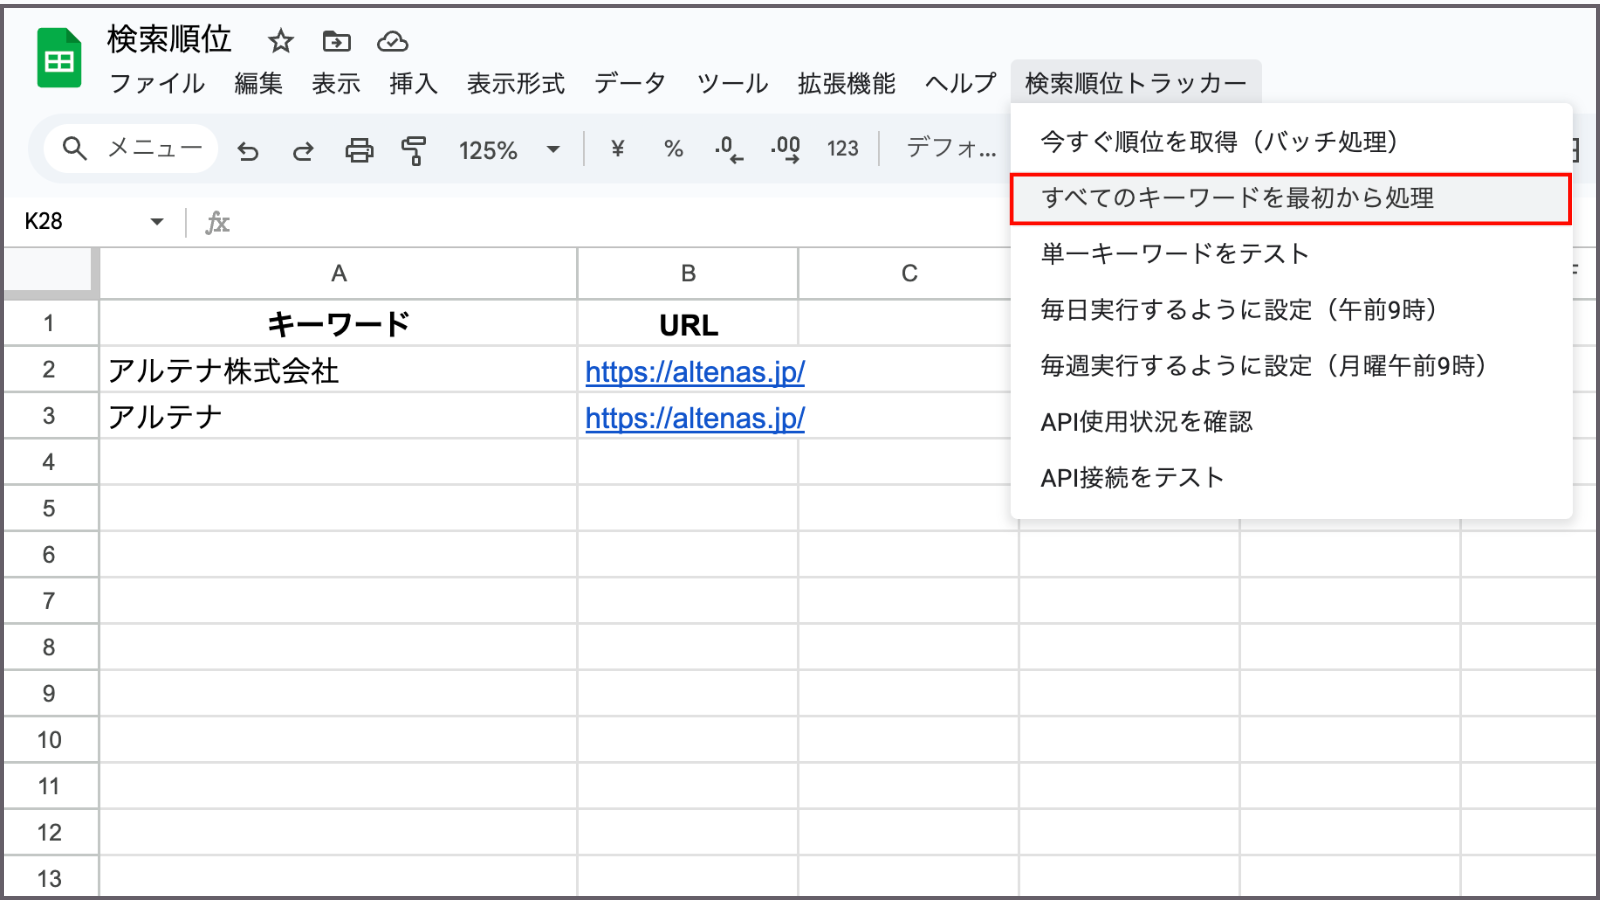Image resolution: width=1600 pixels, height=900 pixels.
Task: Choose 毎週実行するように設定（月曜午前9時）
Action: tap(1291, 366)
